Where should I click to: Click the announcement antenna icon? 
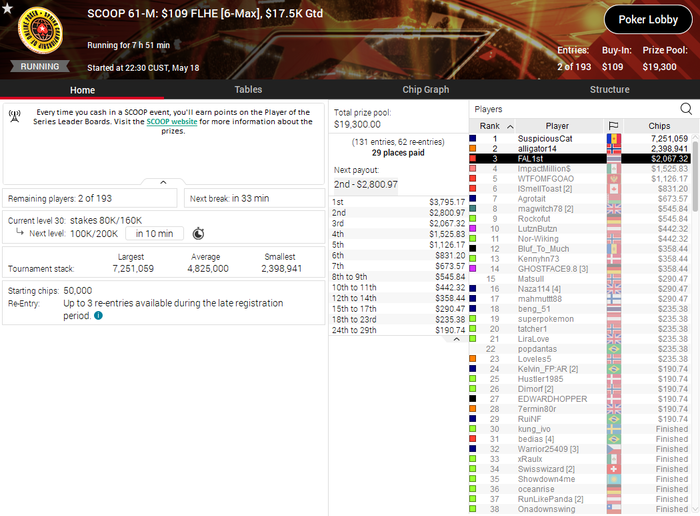14,117
